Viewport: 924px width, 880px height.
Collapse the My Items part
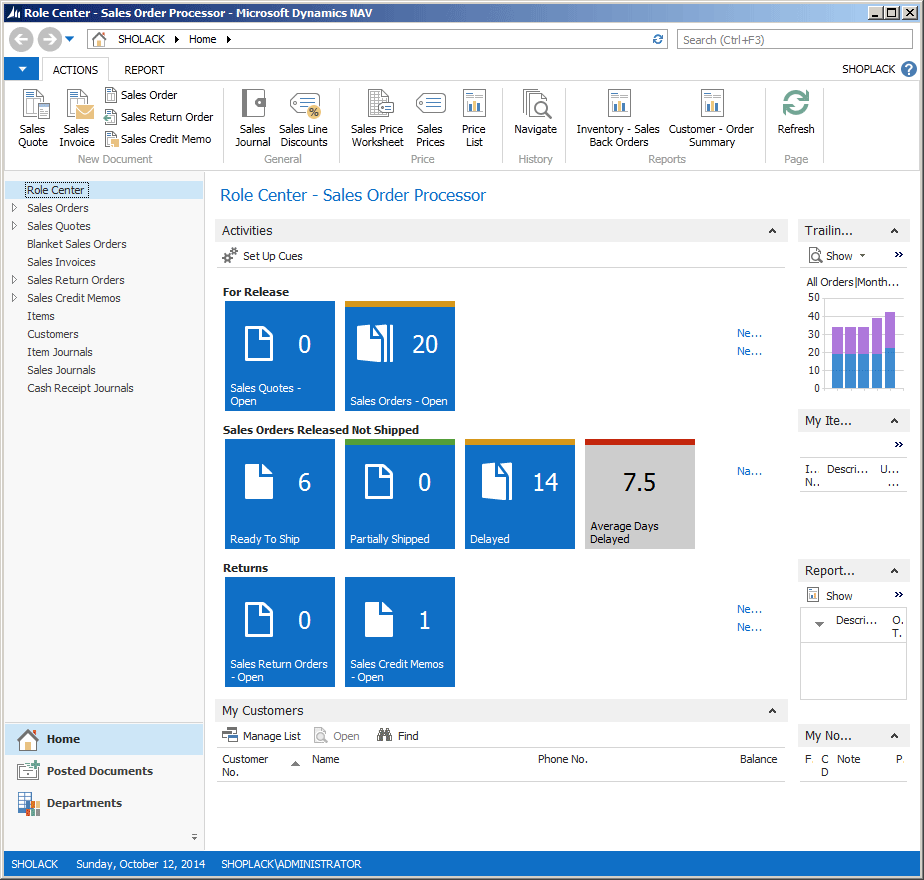tap(895, 421)
